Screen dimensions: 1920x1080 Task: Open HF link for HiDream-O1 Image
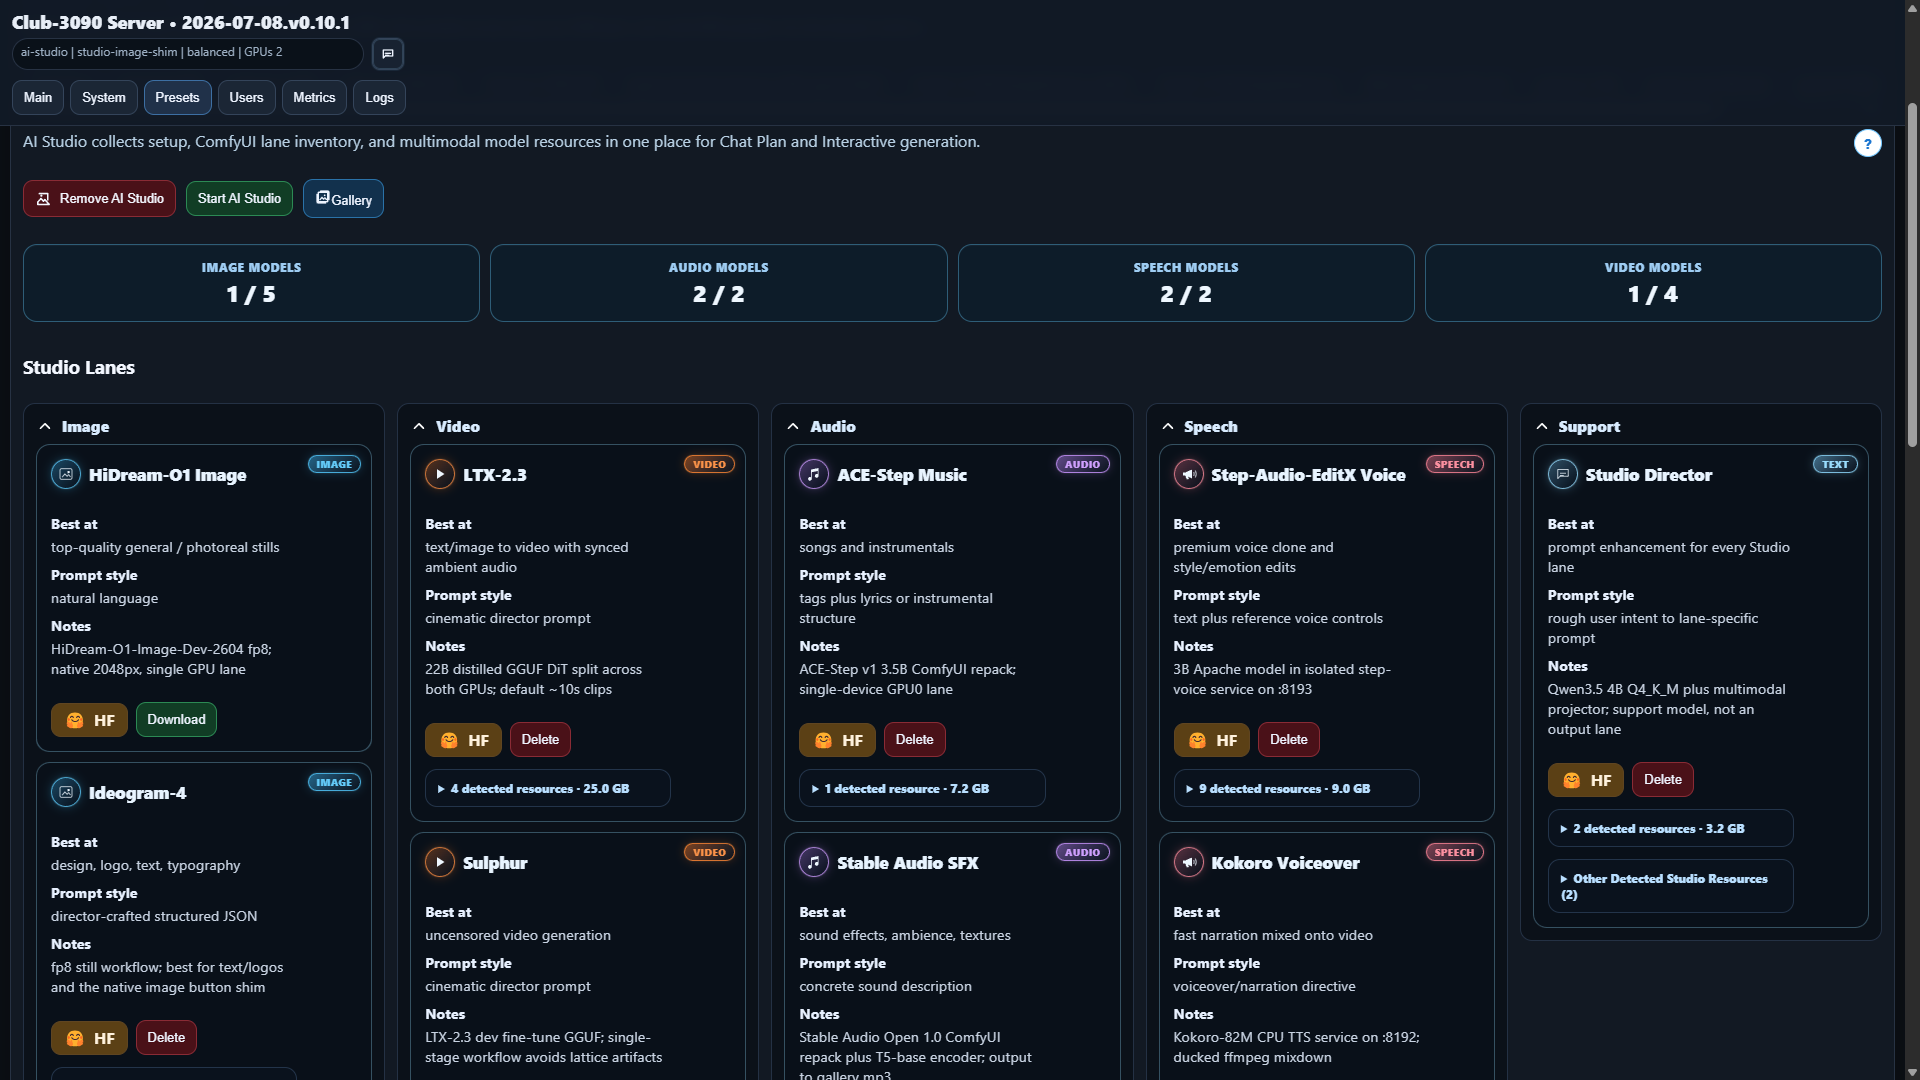point(89,720)
